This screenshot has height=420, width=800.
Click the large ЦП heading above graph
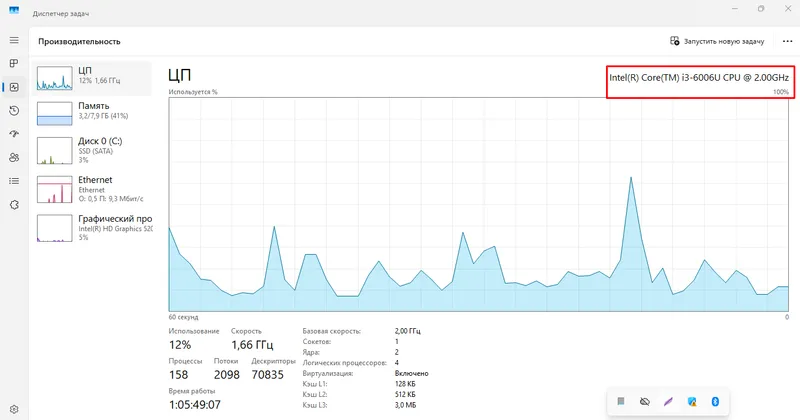[x=180, y=76]
